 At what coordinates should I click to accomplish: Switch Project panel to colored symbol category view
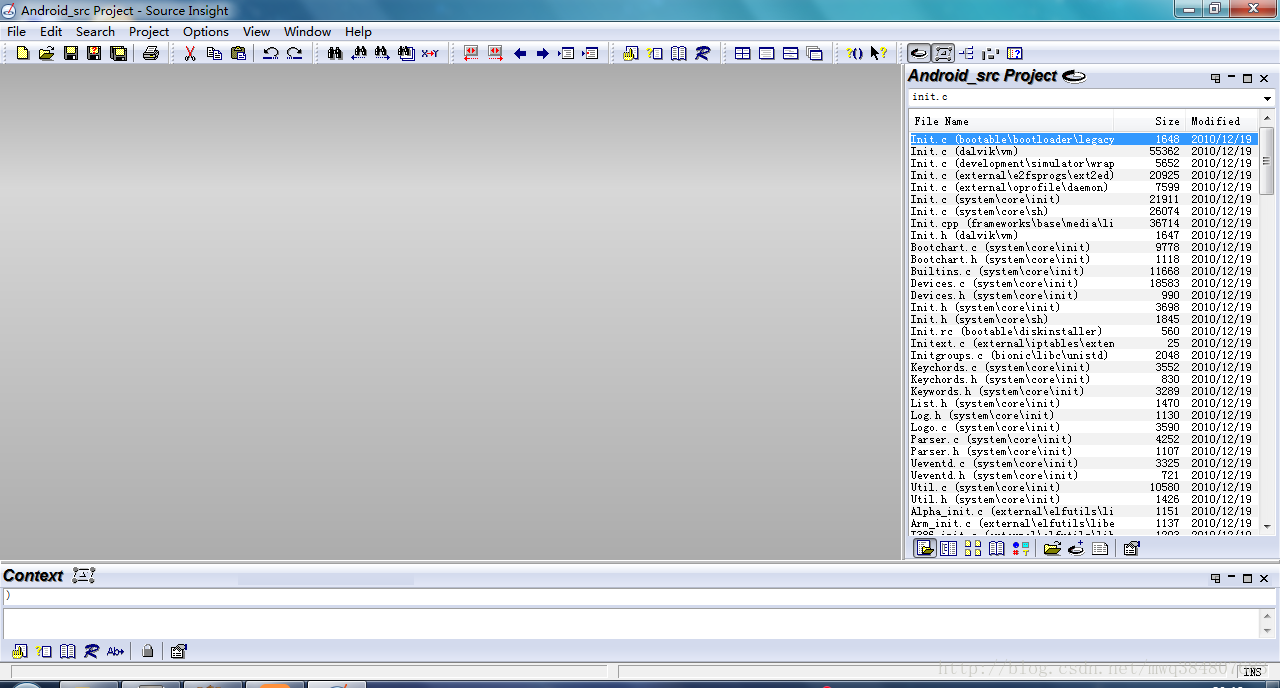pos(1020,548)
